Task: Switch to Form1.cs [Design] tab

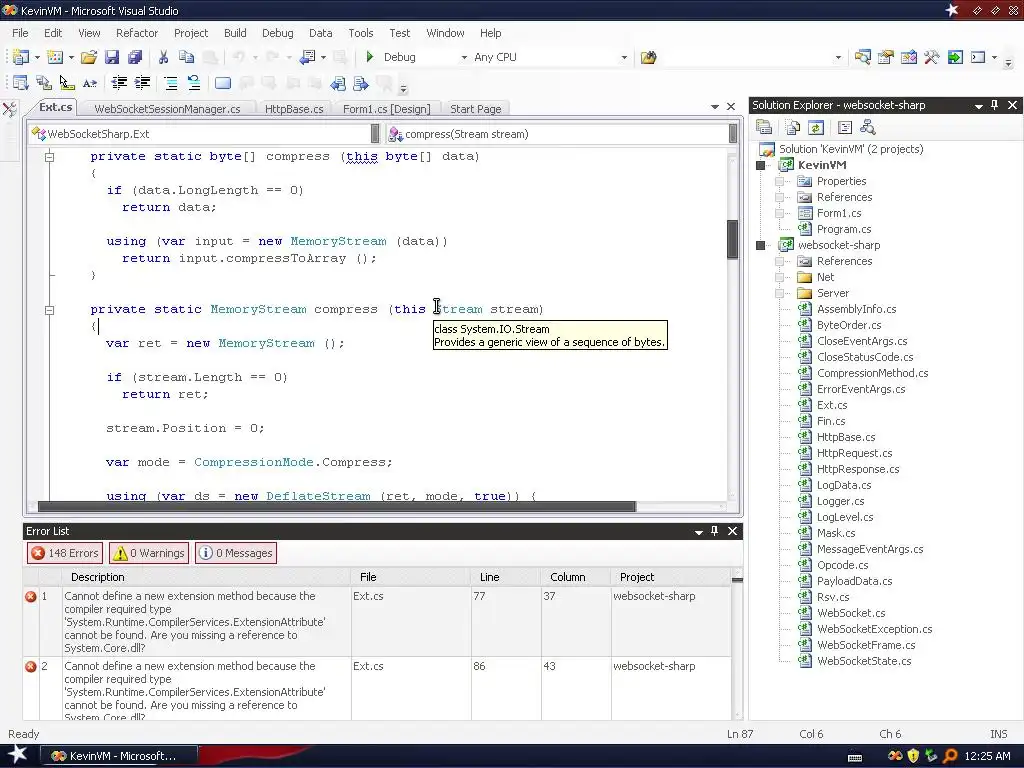Action: (387, 109)
